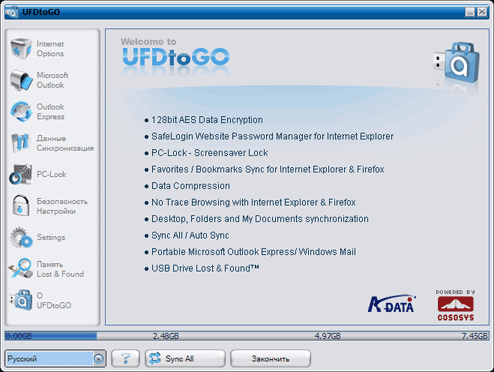Click the A-DATA logo
Image resolution: width=494 pixels, height=372 pixels.
tap(392, 304)
